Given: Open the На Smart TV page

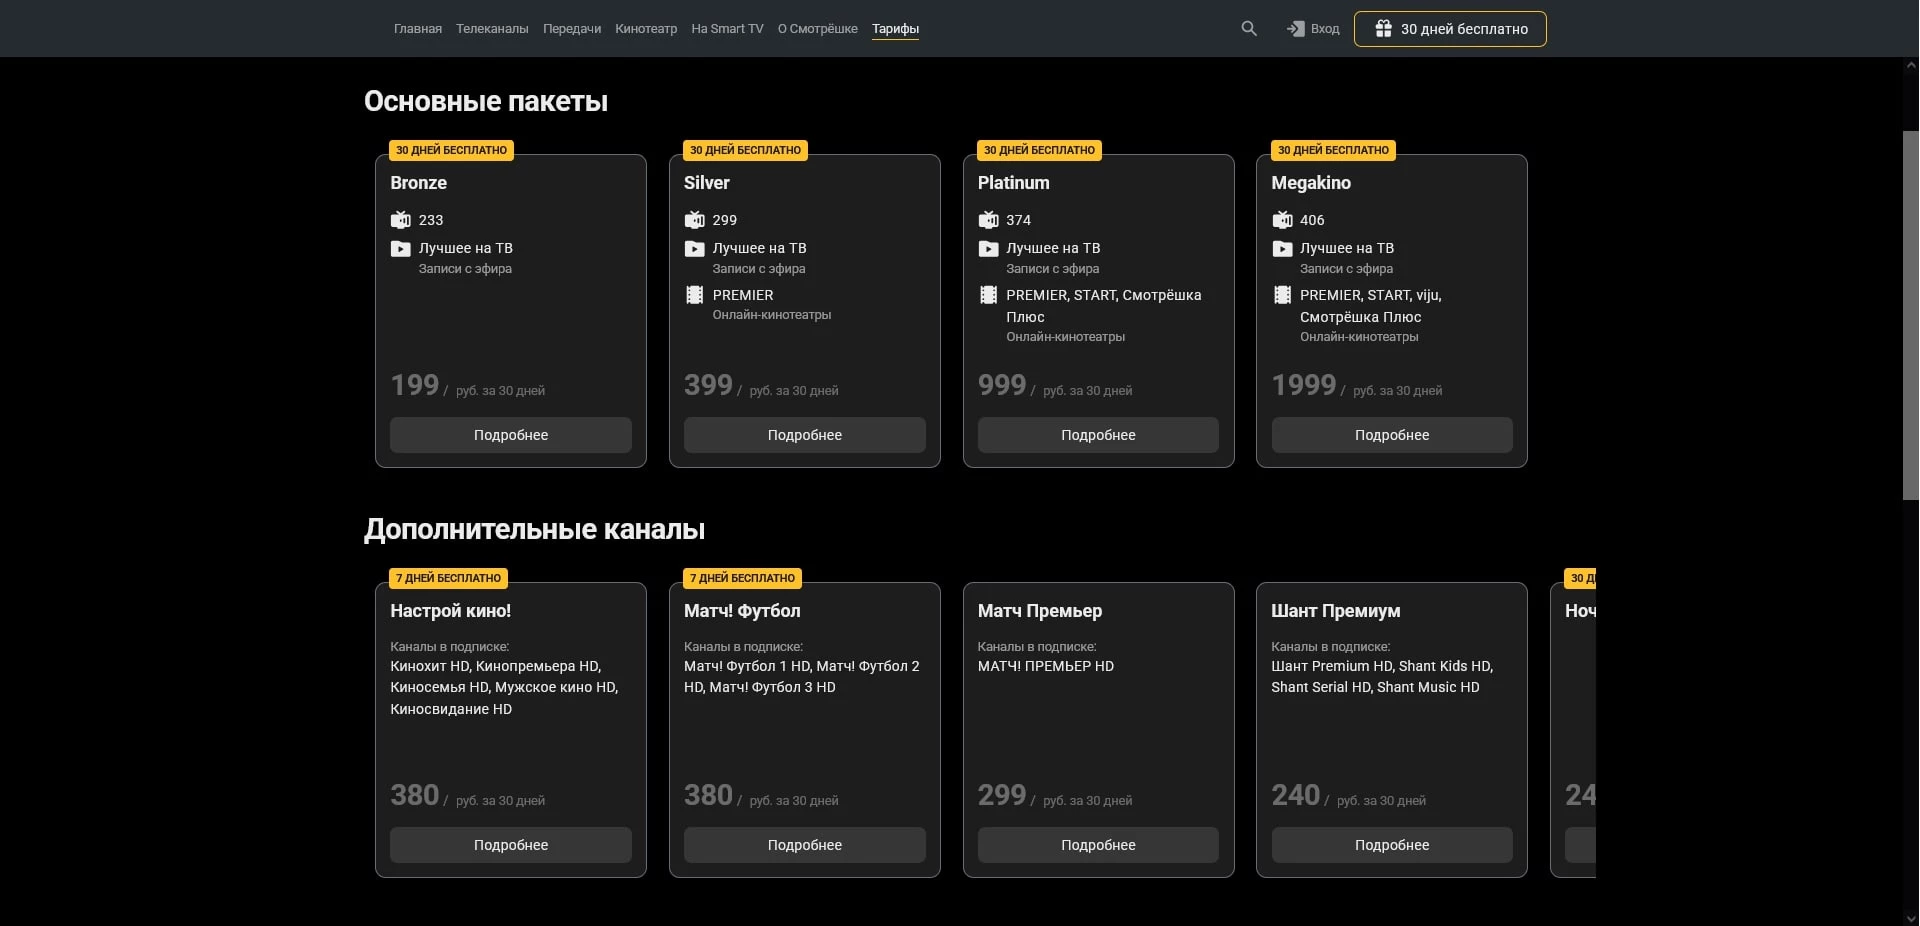Looking at the screenshot, I should [x=727, y=29].
